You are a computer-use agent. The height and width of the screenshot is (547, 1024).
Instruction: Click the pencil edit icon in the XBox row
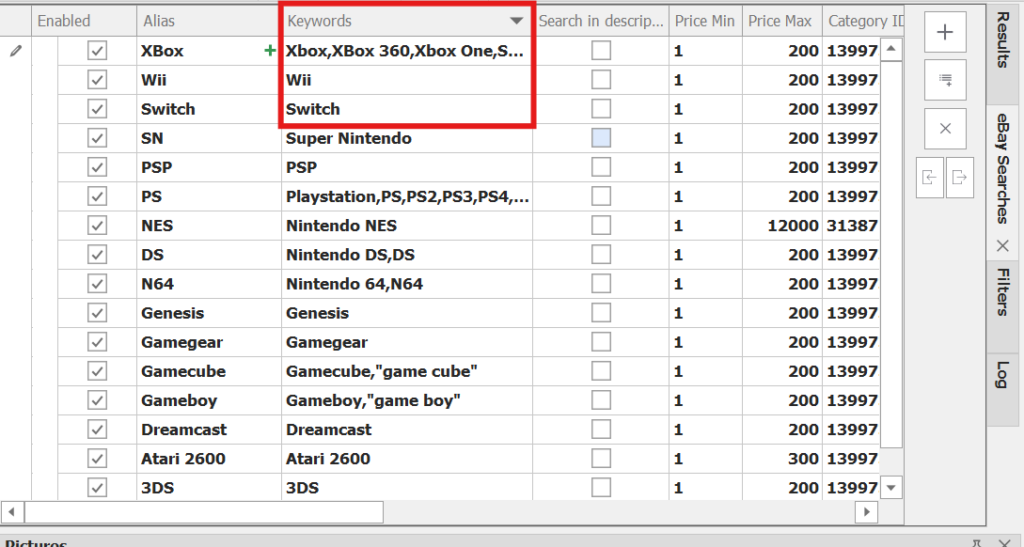click(x=16, y=50)
